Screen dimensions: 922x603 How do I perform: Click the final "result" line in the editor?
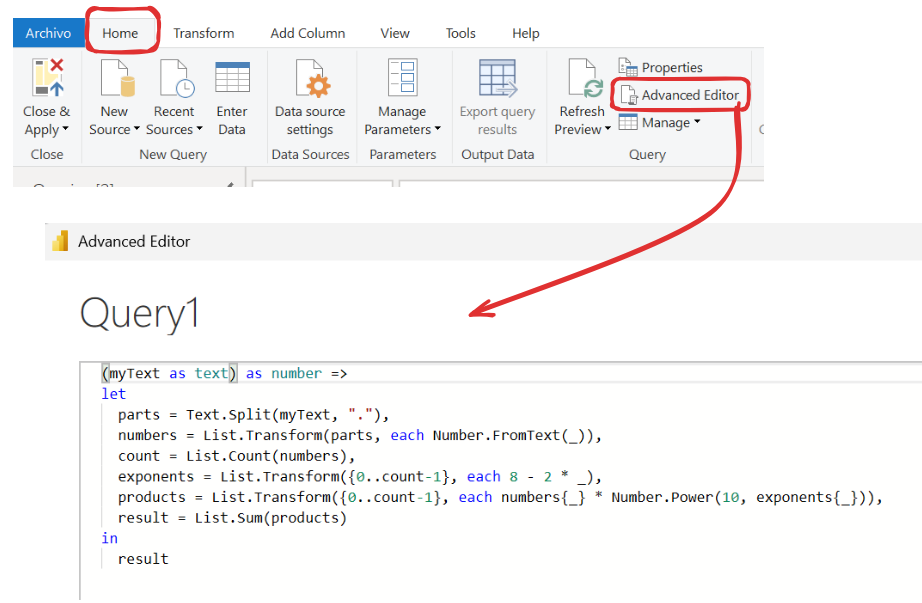click(143, 559)
